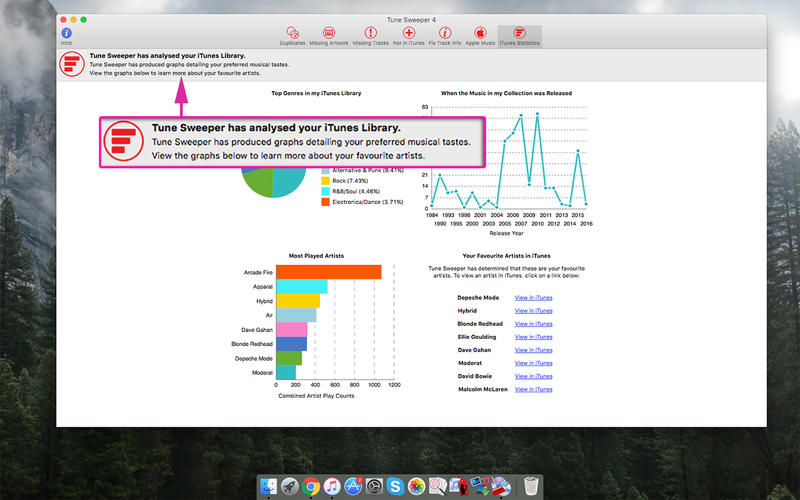
Task: Click the yellow Hybrid bar in chart
Action: coord(298,301)
